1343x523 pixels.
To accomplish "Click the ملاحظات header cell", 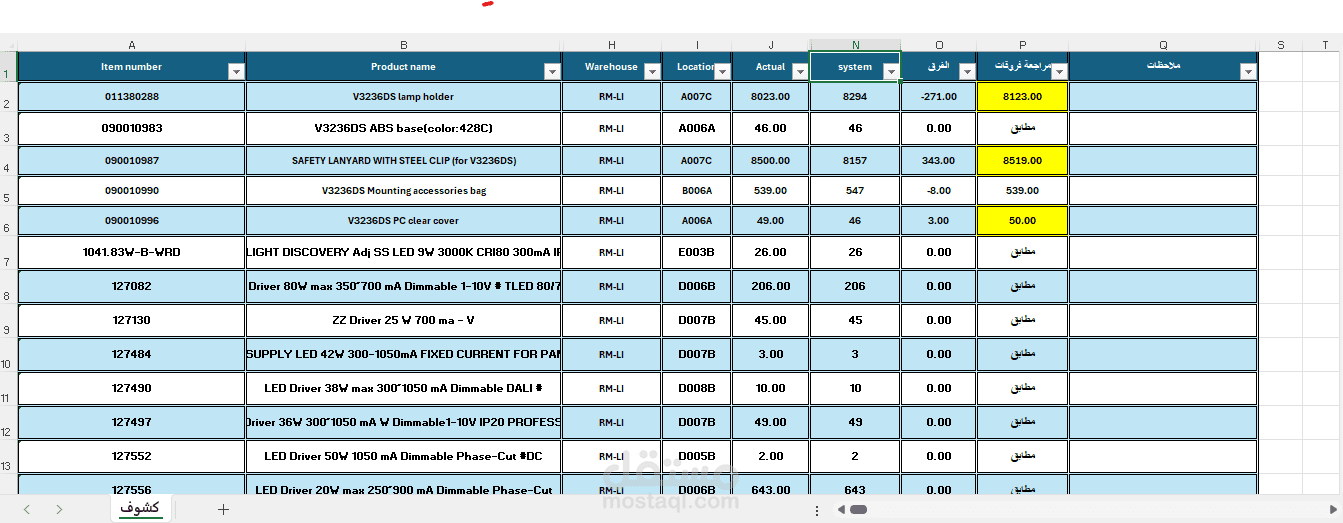I will click(1163, 67).
